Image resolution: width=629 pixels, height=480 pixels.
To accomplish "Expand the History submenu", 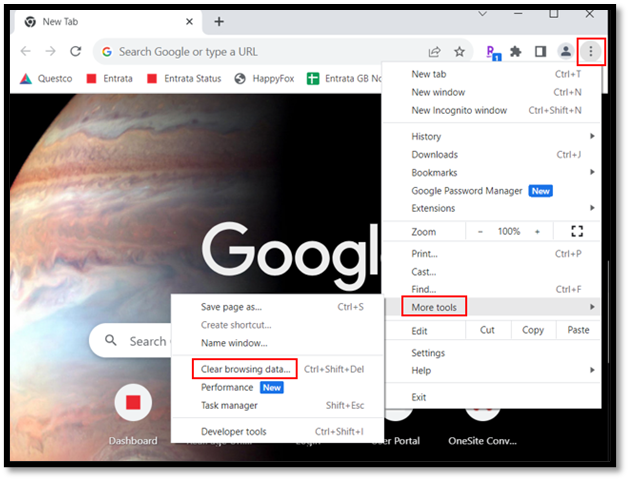I will click(491, 136).
